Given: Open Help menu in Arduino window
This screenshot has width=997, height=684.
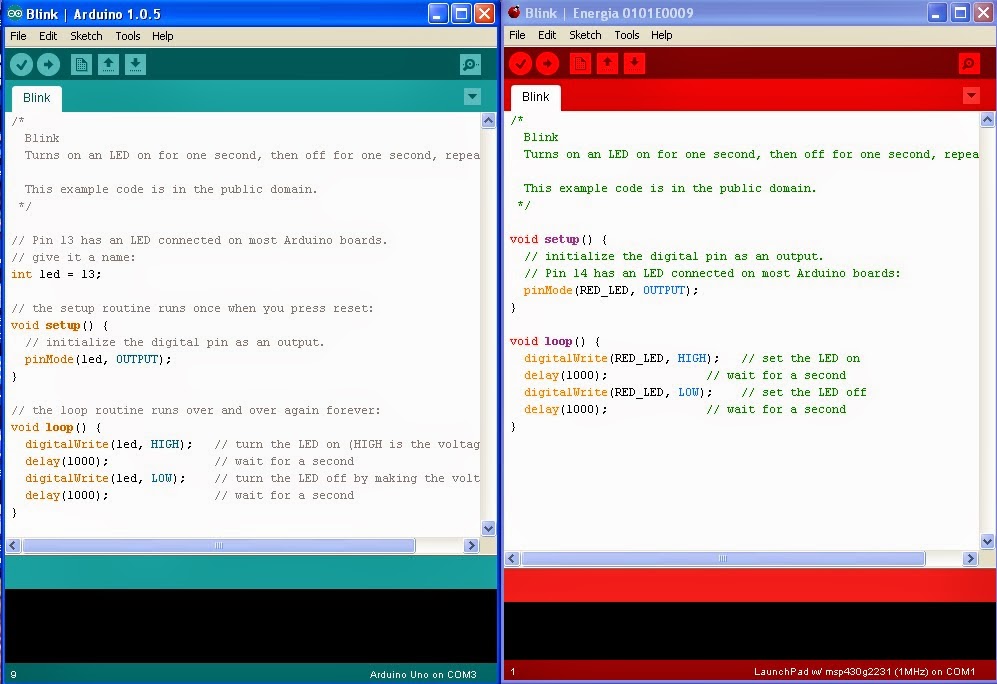Looking at the screenshot, I should [163, 36].
